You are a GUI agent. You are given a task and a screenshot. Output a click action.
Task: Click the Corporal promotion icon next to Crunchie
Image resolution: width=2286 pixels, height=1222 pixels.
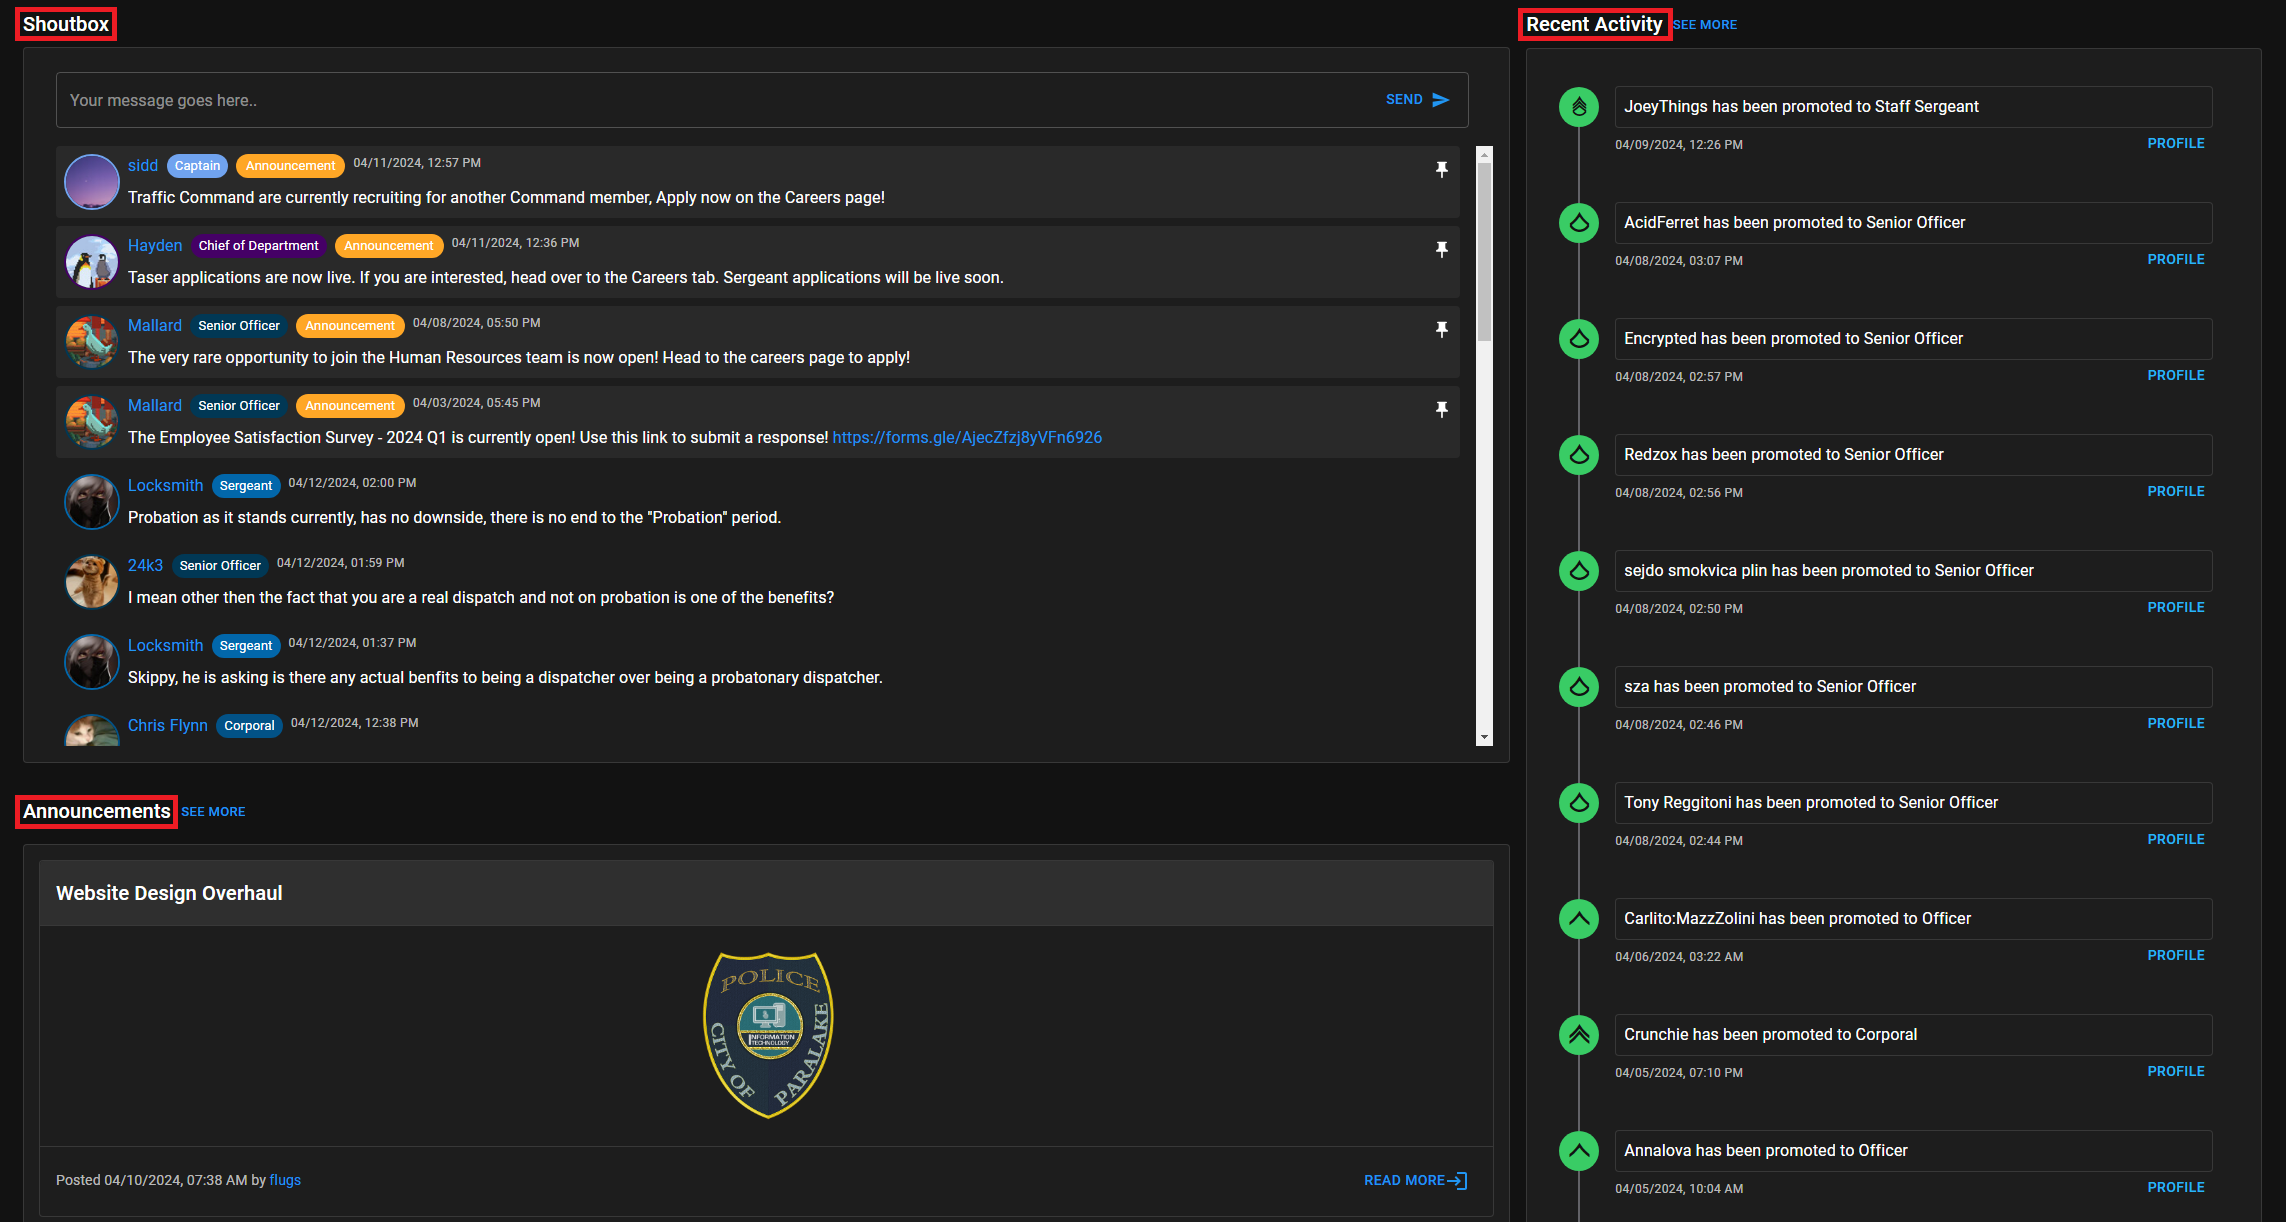(x=1578, y=1035)
